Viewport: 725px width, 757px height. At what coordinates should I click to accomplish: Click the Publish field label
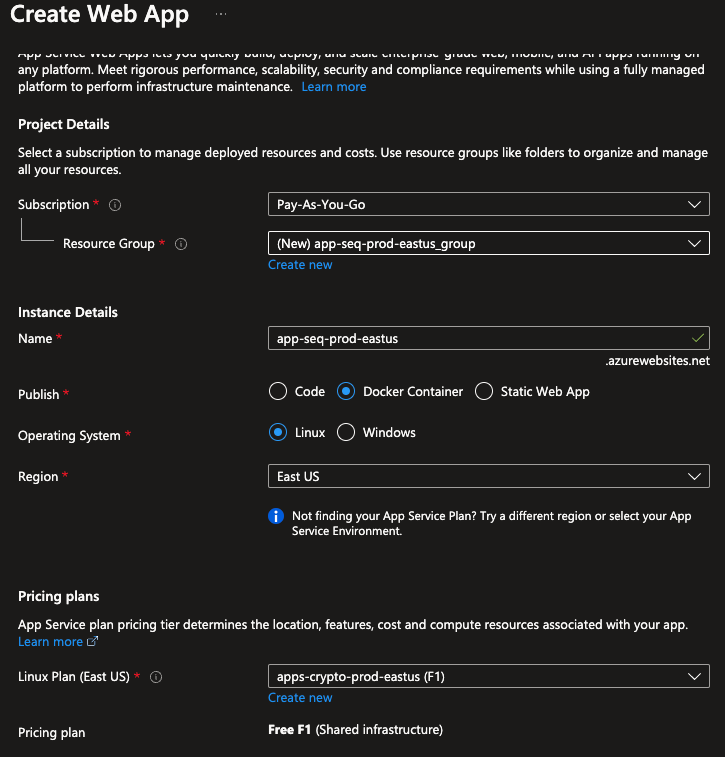pyautogui.click(x=39, y=394)
